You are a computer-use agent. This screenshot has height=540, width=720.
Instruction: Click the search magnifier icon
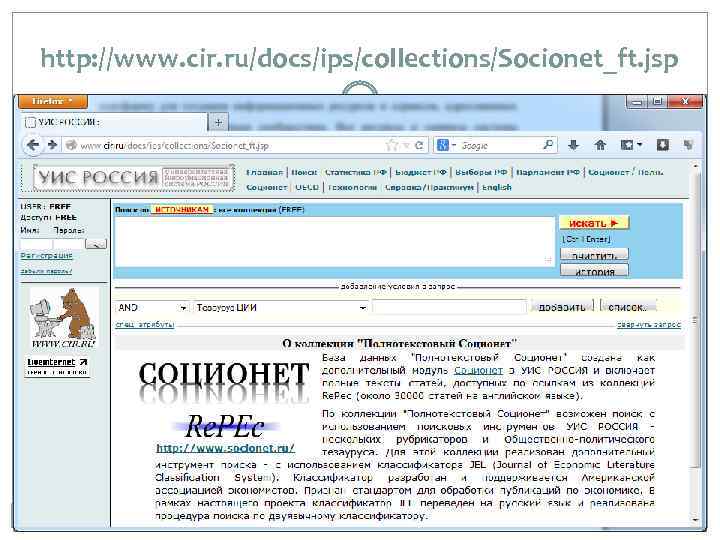pos(548,145)
